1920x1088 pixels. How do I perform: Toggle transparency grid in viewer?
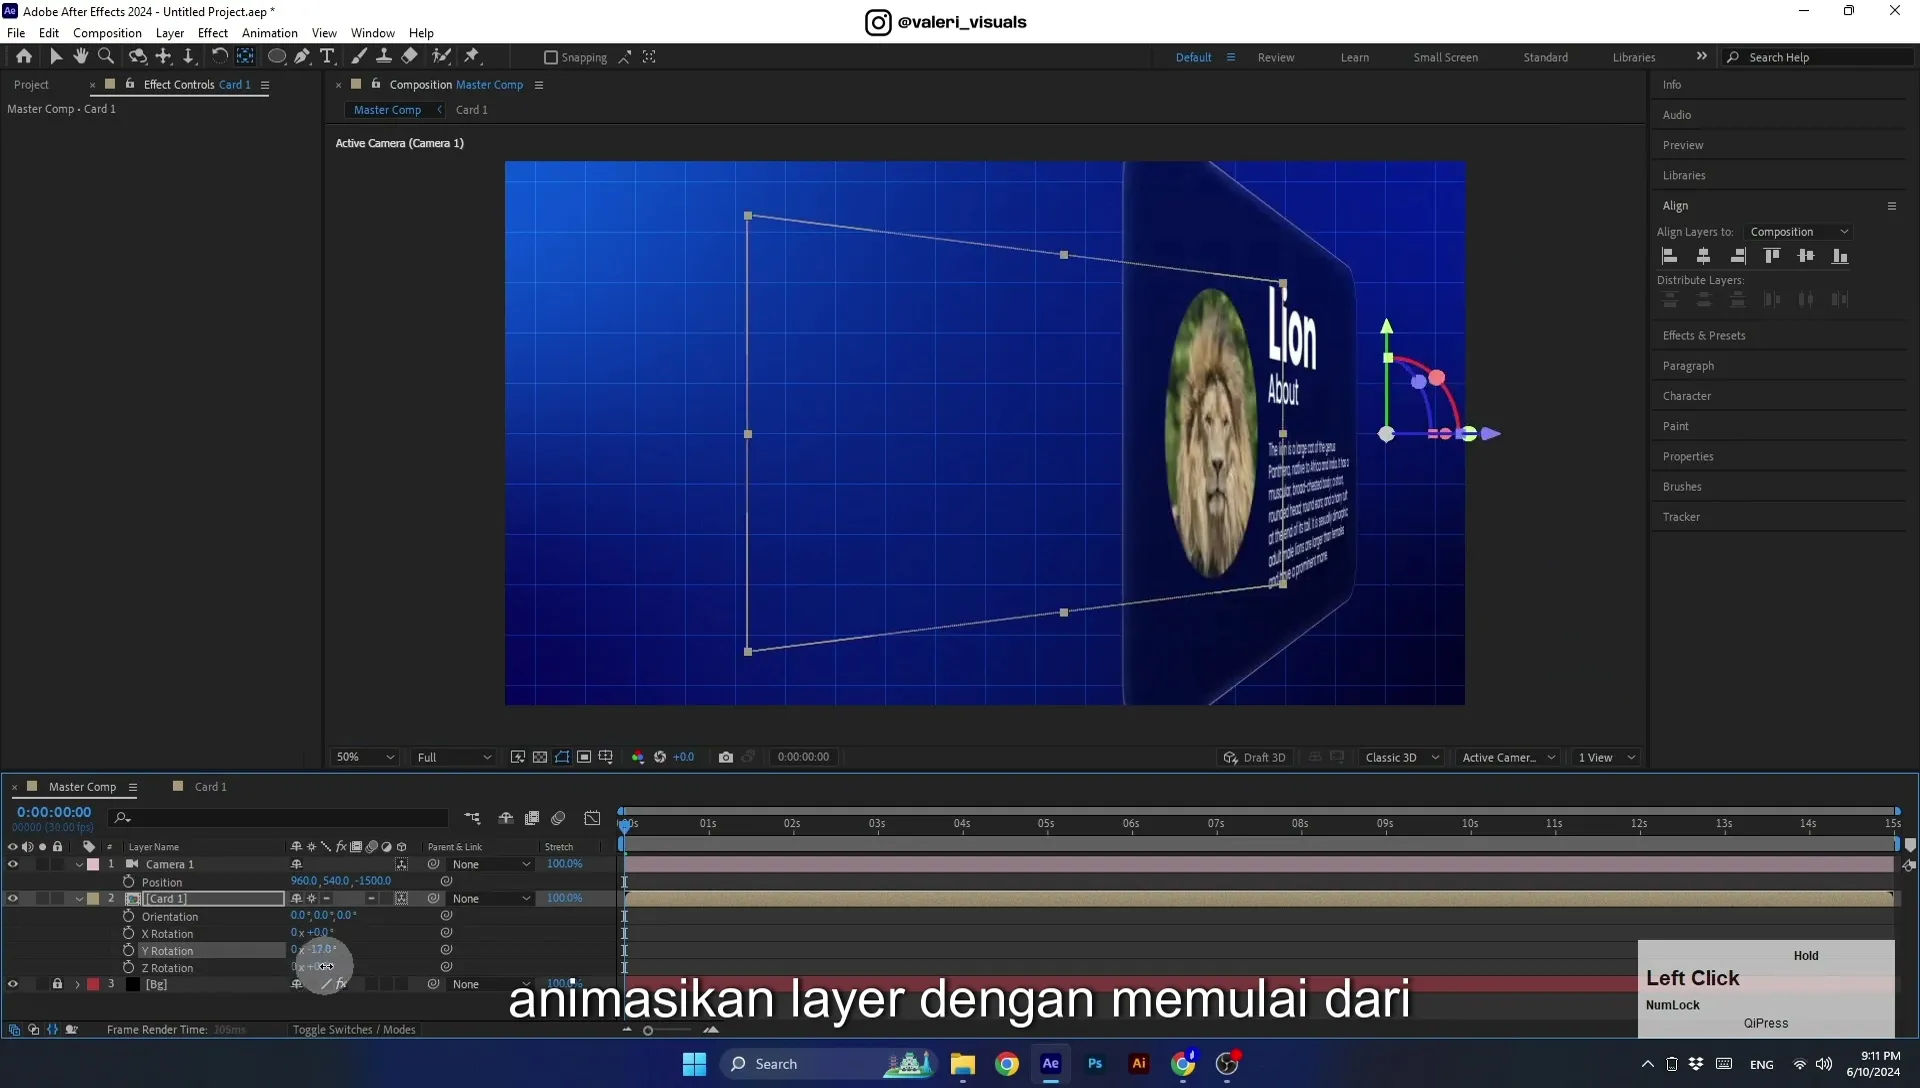(x=540, y=757)
